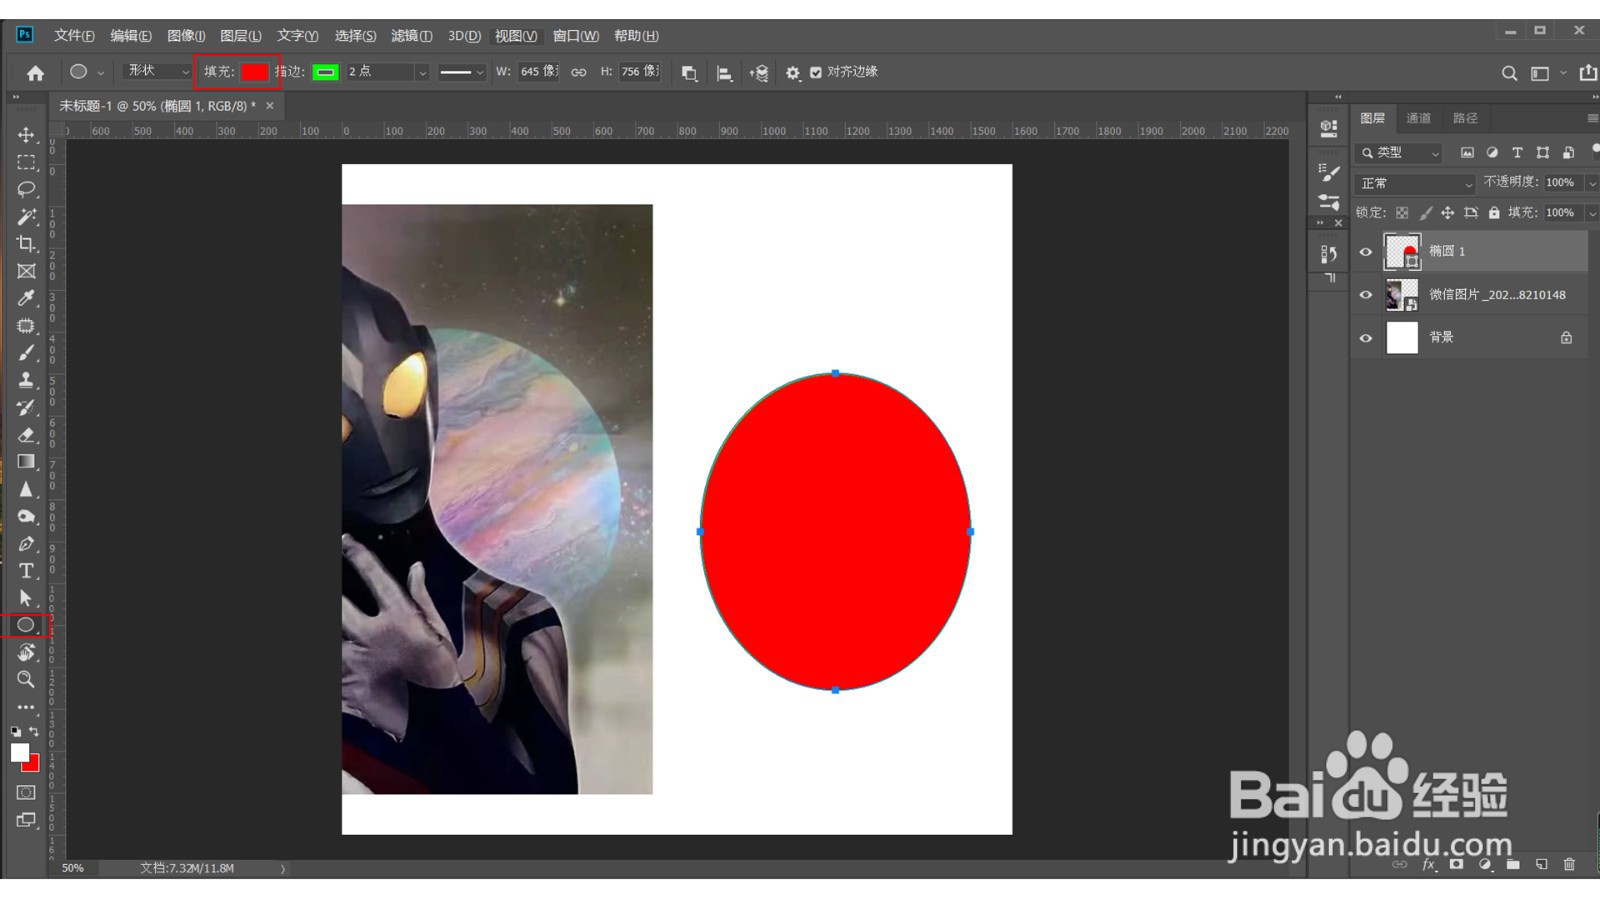The width and height of the screenshot is (1600, 900).
Task: Select the Eyedropper tool
Action: coord(26,298)
